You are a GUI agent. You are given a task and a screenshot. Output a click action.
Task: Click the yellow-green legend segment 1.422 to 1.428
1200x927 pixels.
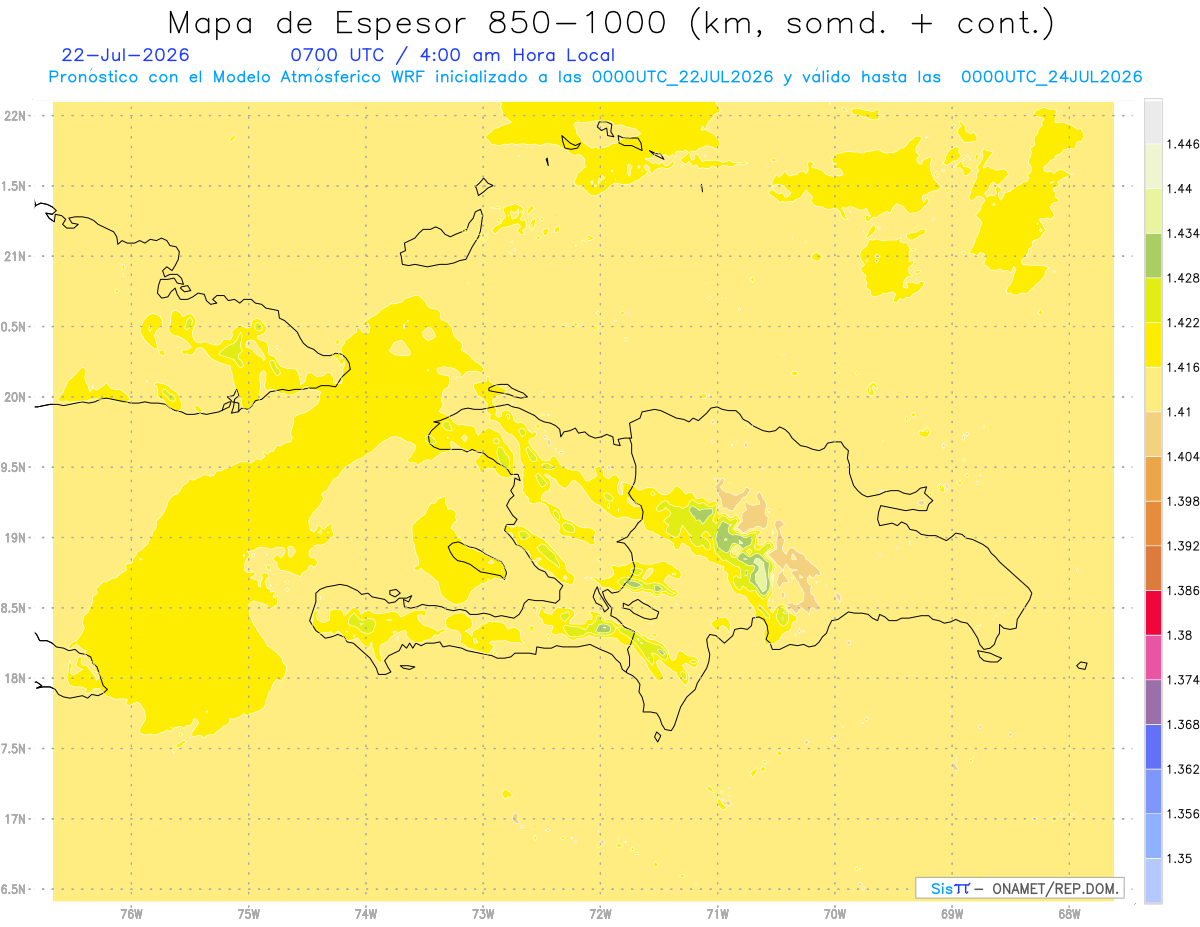(1153, 300)
